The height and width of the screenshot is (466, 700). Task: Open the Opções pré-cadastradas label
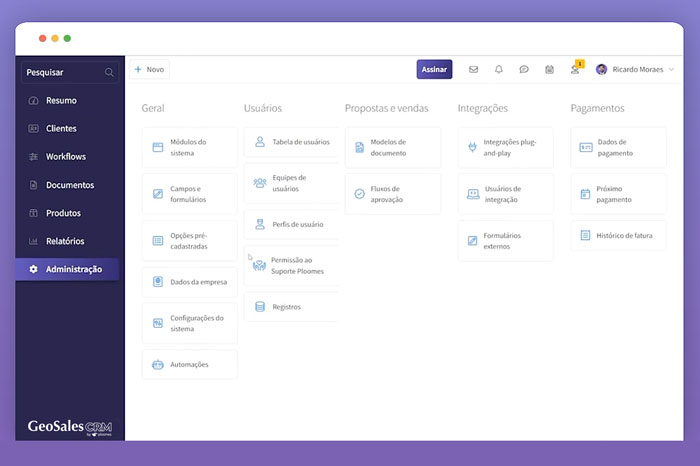click(x=189, y=241)
